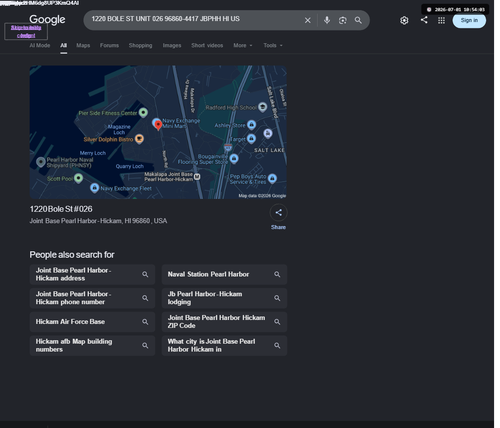Click the Quarry Loch label on map
The image size is (500, 428).
click(x=130, y=166)
